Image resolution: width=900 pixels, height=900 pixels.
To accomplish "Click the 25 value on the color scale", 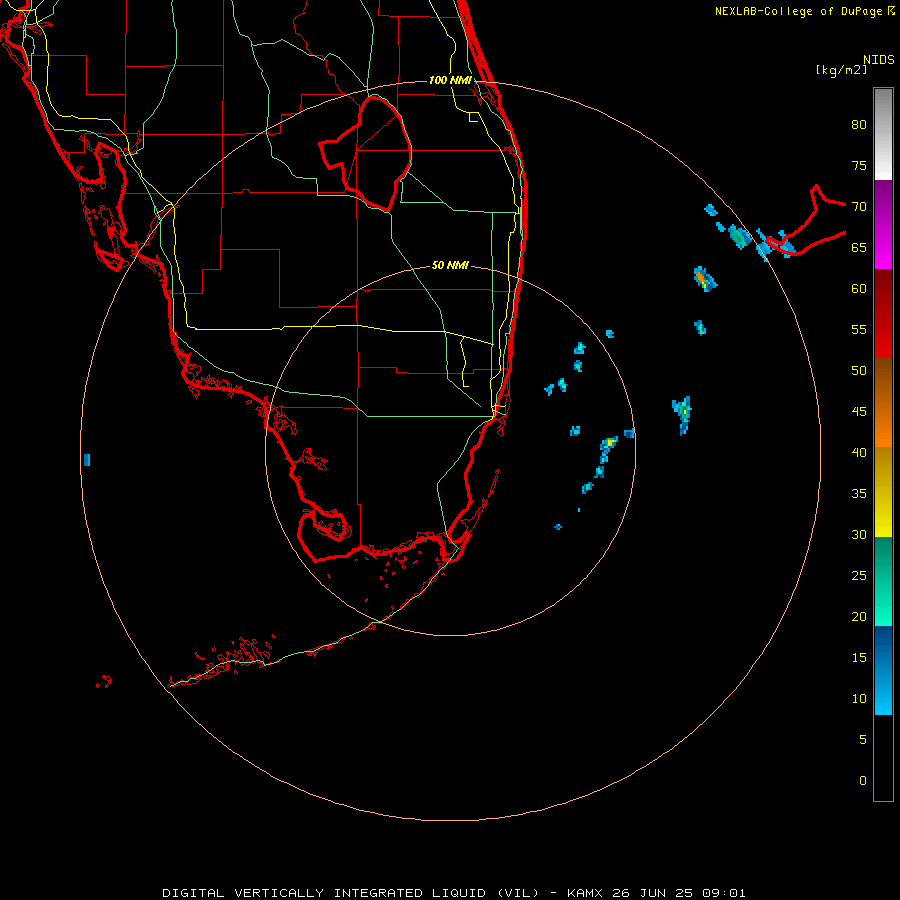I will pyautogui.click(x=859, y=576).
